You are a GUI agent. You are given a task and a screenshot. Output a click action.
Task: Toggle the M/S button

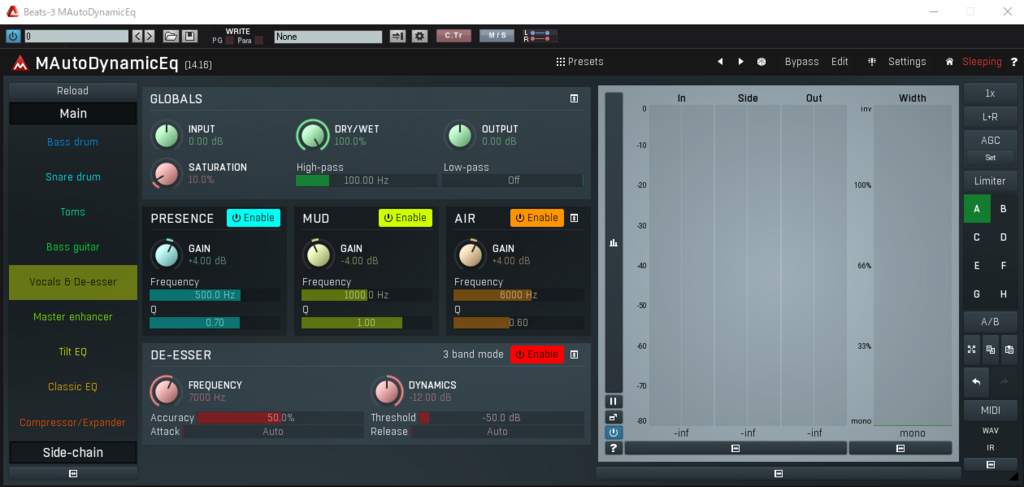pos(497,36)
